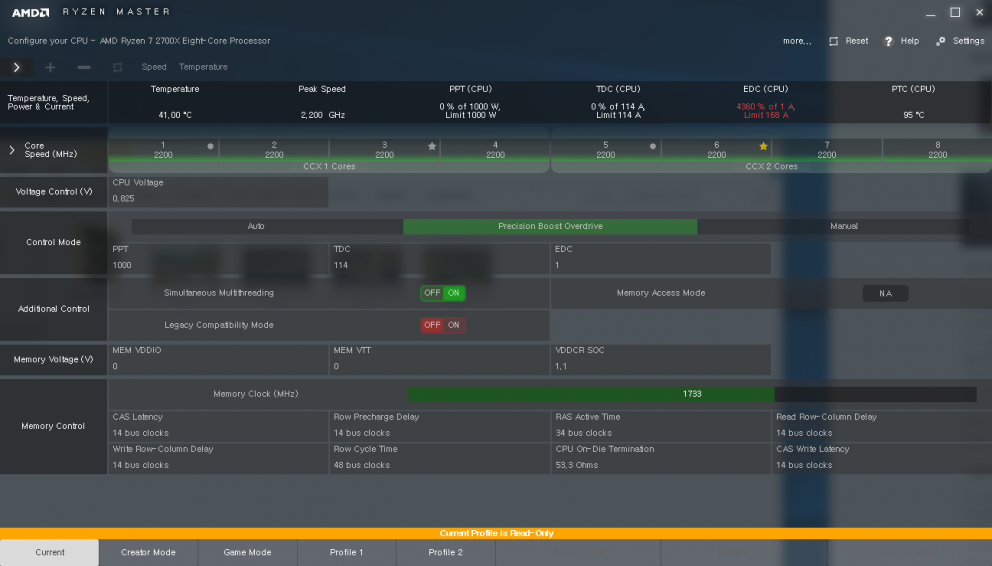Toggle Speed graph option
The height and width of the screenshot is (566, 992).
(x=154, y=67)
